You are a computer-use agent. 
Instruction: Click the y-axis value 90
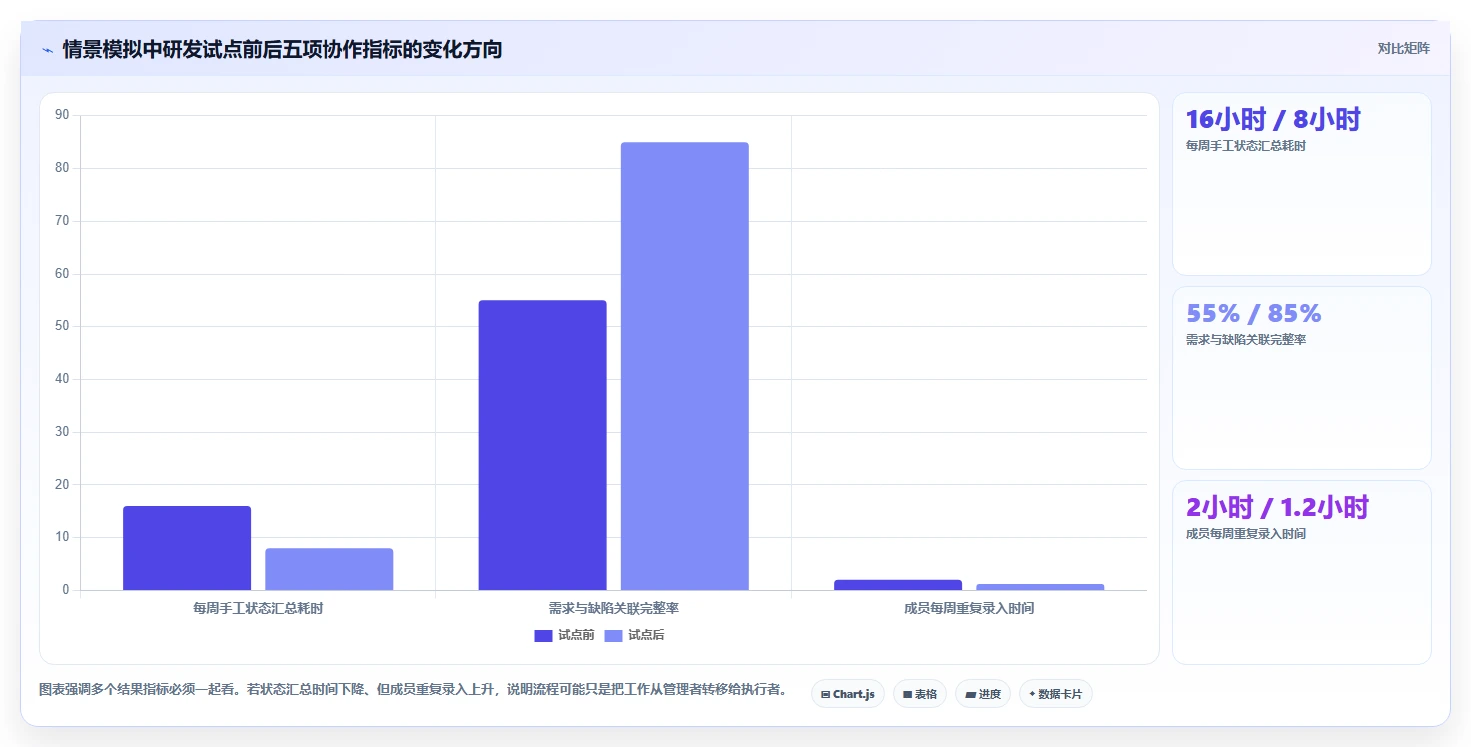click(x=62, y=115)
